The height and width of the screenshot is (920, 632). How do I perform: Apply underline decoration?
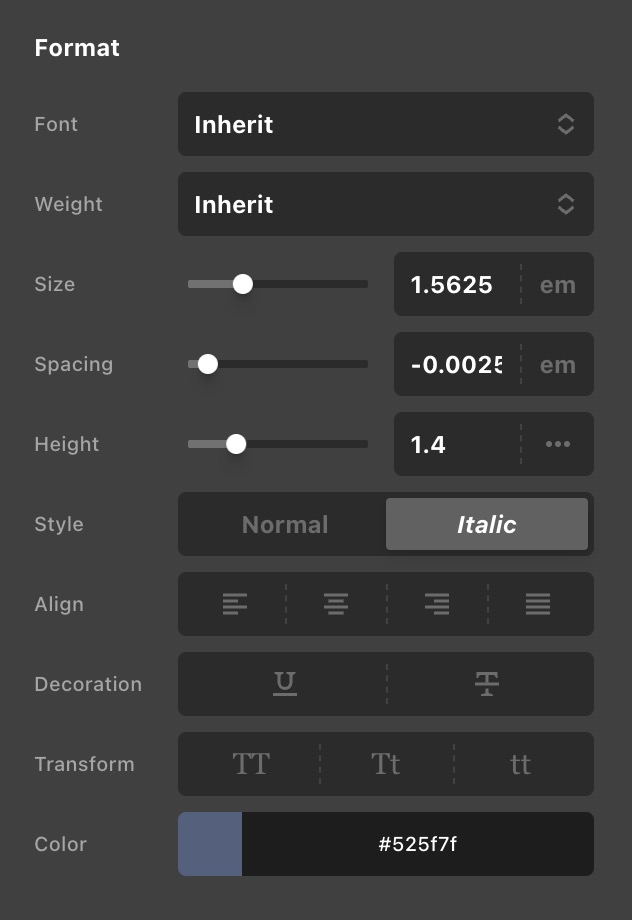(x=284, y=684)
